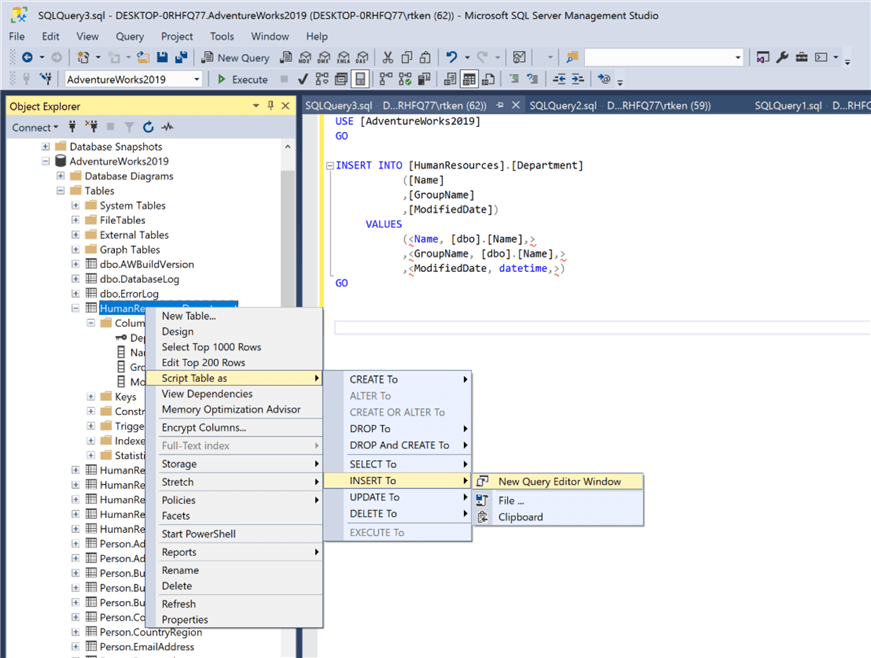The height and width of the screenshot is (658, 871).
Task: Open the Find toolbar combo box dropdown
Action: [738, 57]
